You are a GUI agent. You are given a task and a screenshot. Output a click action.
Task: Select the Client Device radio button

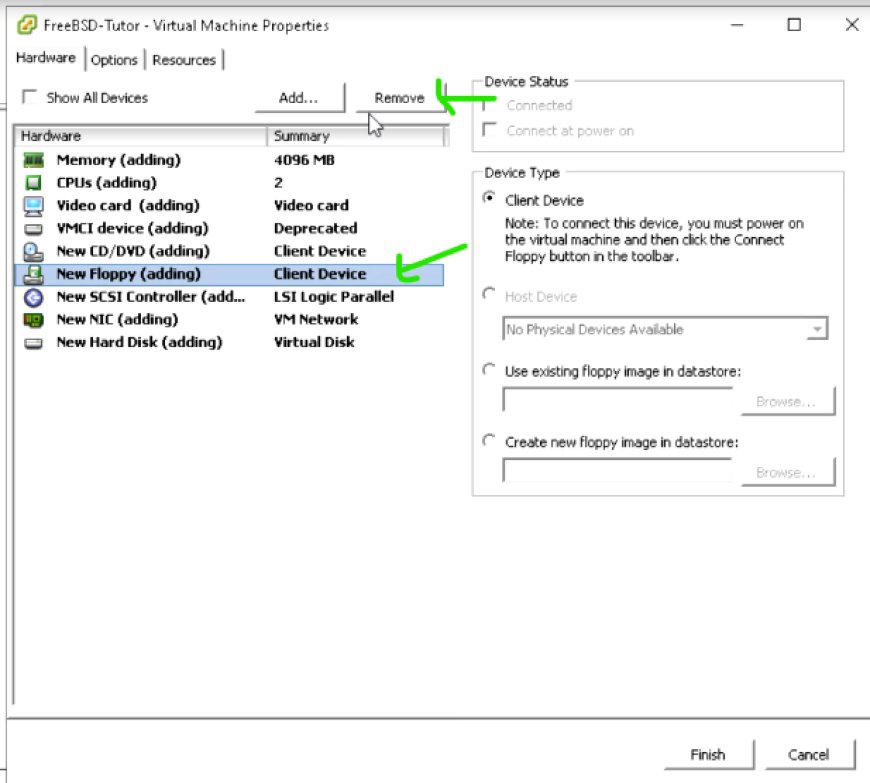[x=489, y=198]
